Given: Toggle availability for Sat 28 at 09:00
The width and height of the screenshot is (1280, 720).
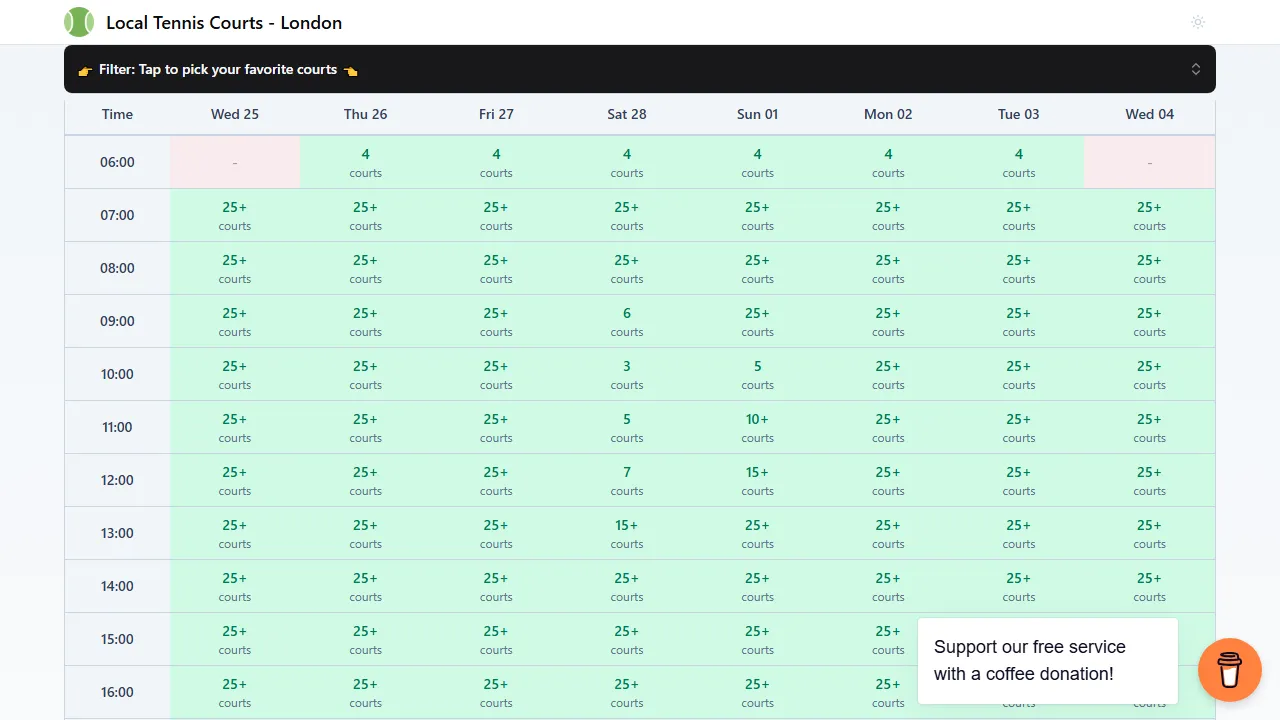Looking at the screenshot, I should 626,320.
